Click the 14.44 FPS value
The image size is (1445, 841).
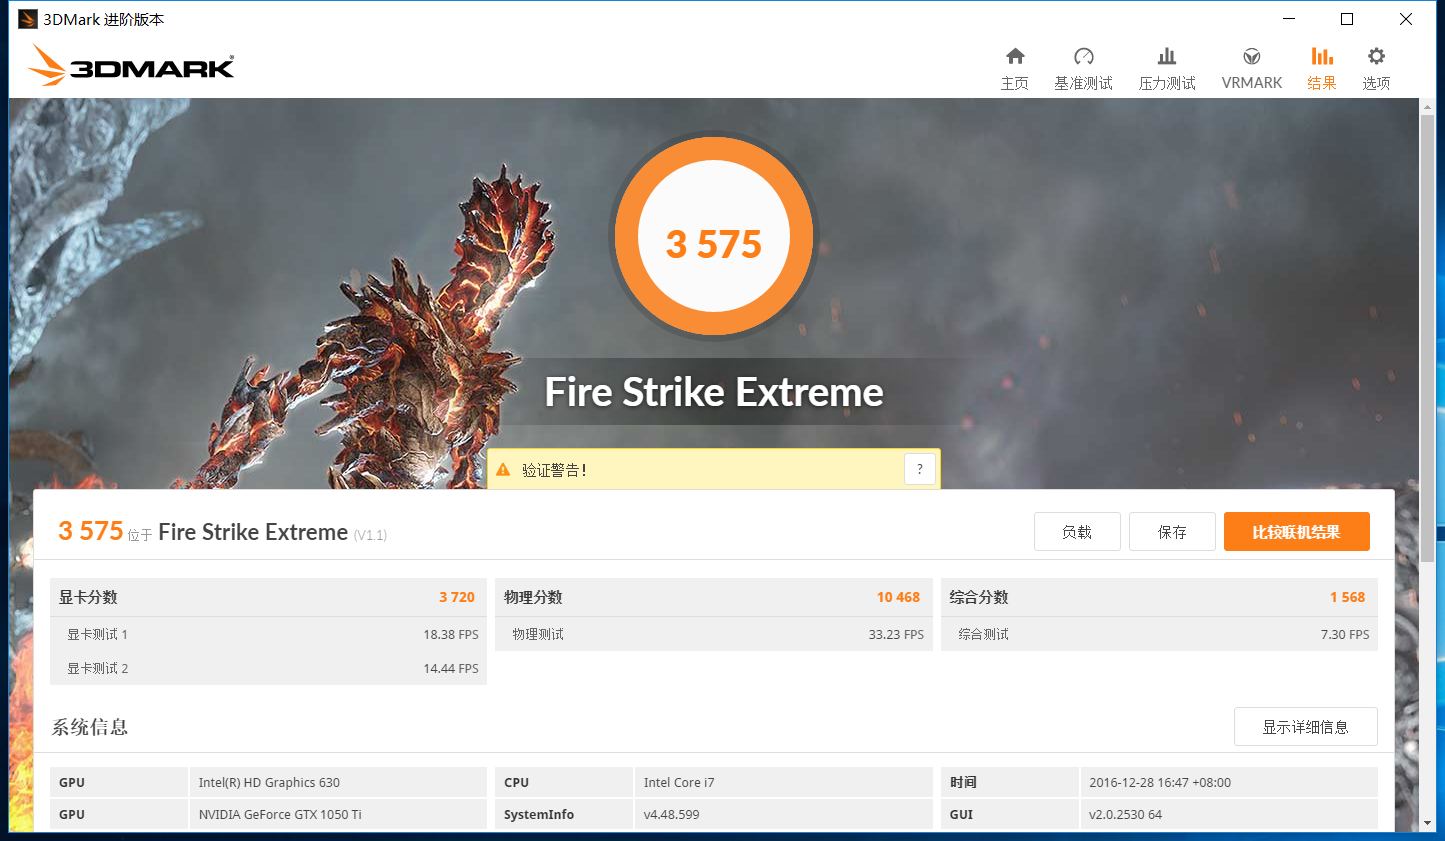pos(451,668)
